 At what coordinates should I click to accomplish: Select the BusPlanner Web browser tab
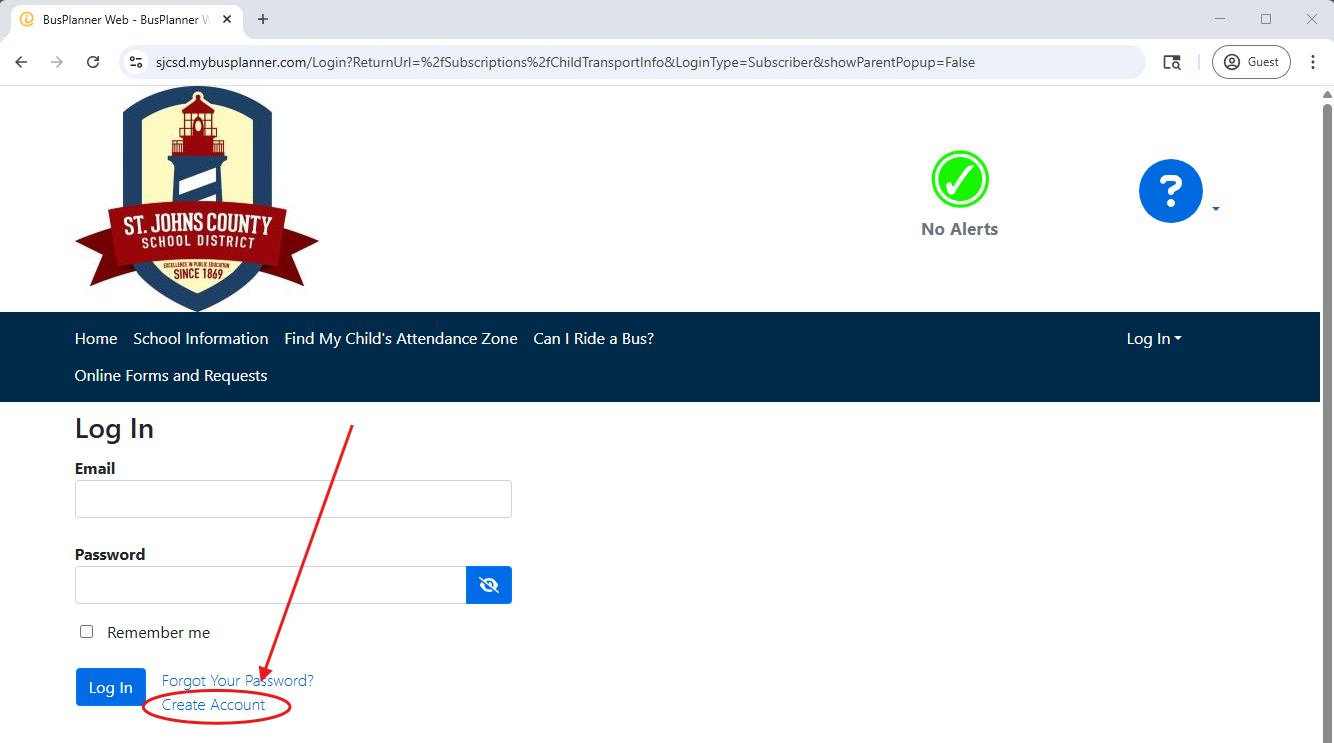pos(126,20)
